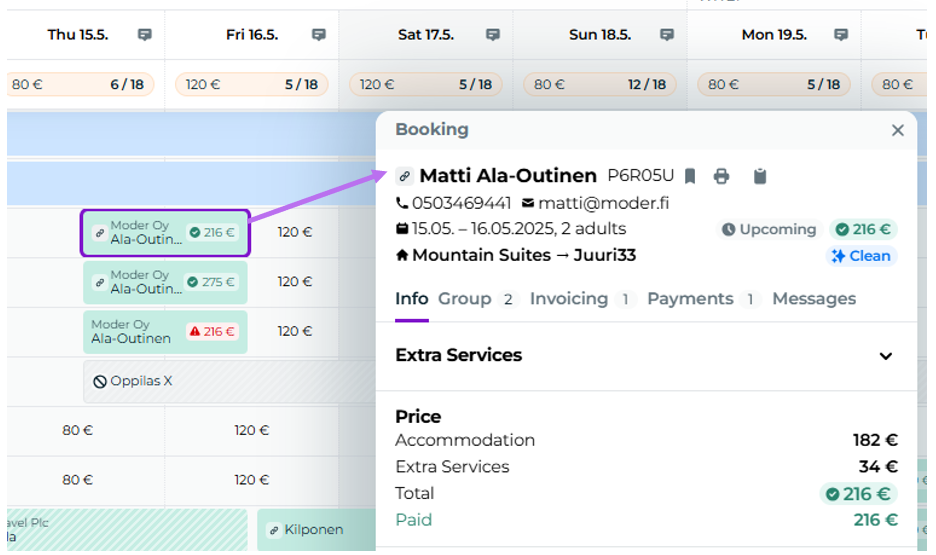Select the Oppilas X blocked reservation
Screen dimensions: 936x555
pyautogui.click(x=133, y=381)
